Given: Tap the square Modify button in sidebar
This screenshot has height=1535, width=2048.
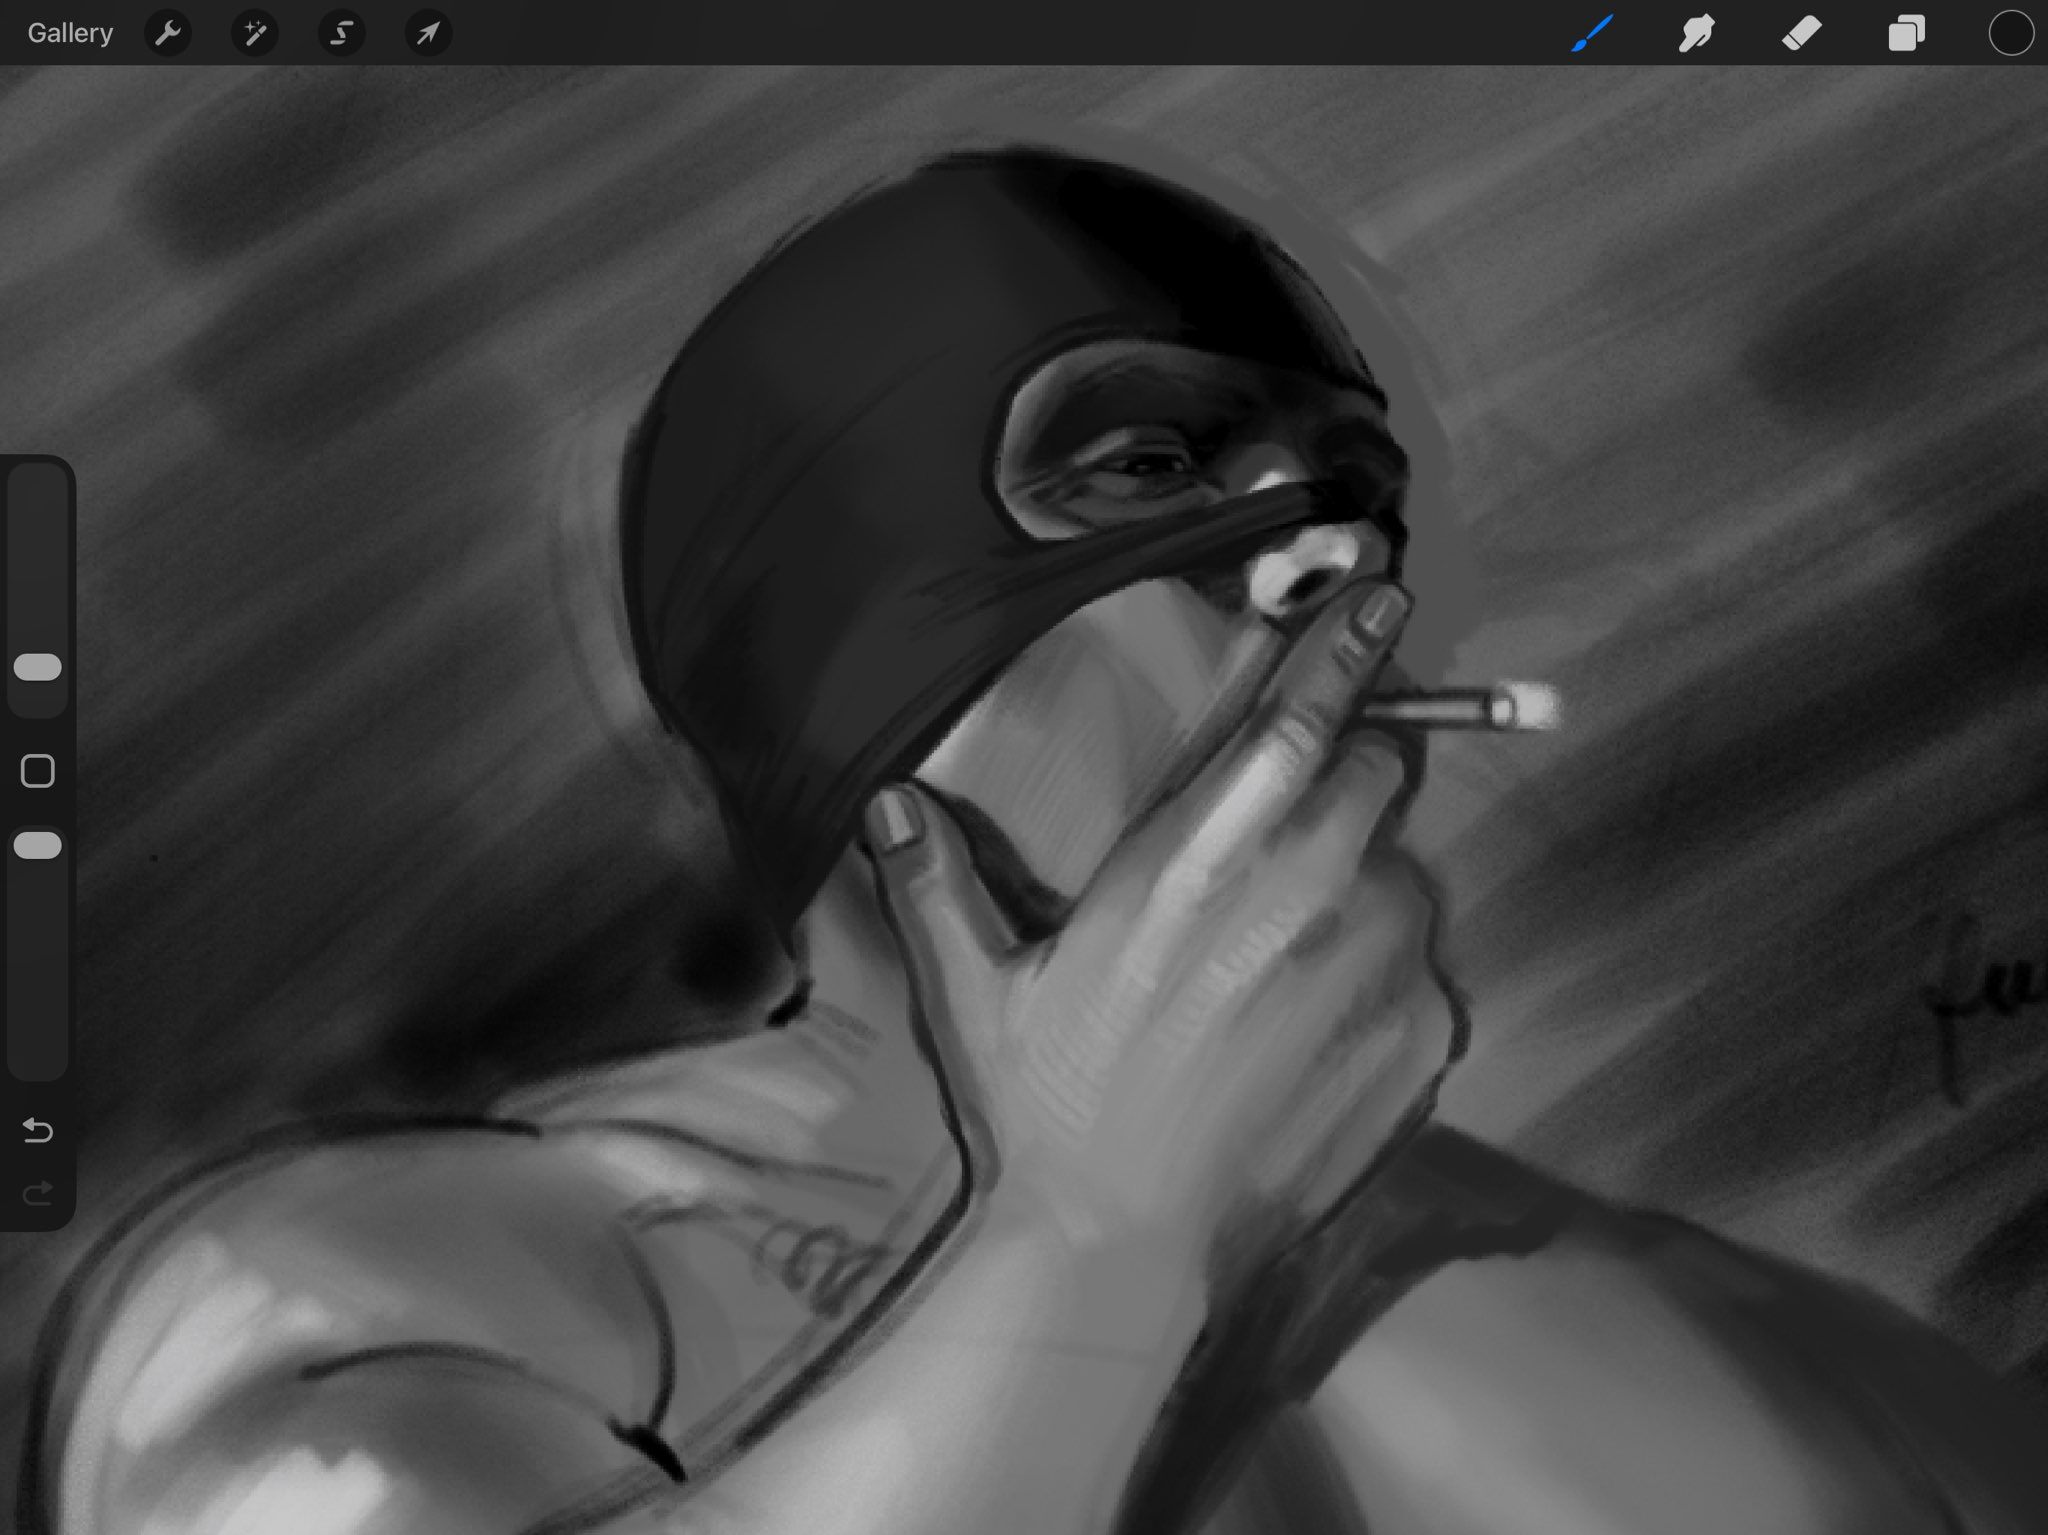Looking at the screenshot, I should (38, 771).
